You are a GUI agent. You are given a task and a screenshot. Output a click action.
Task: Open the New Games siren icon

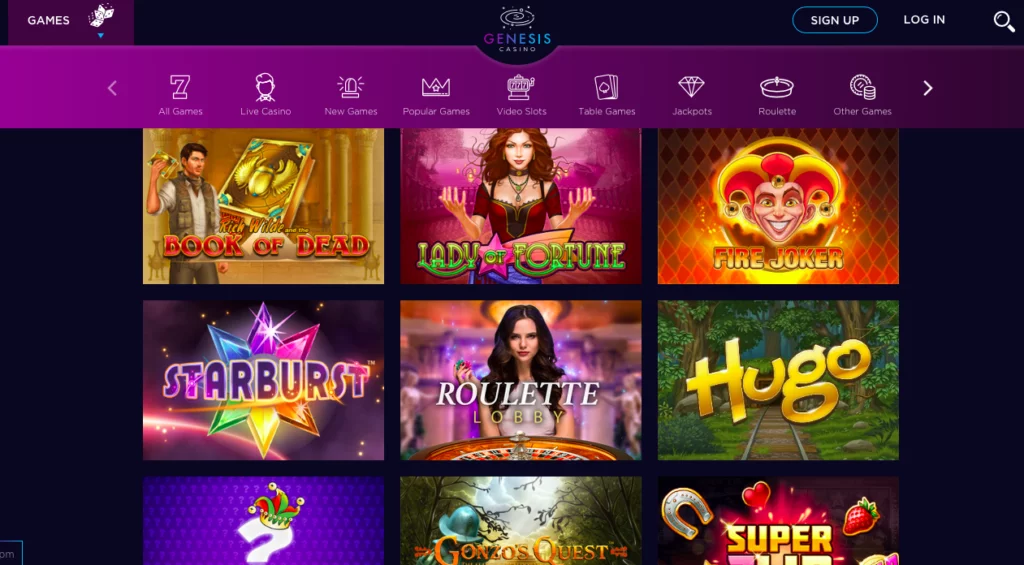pos(351,87)
